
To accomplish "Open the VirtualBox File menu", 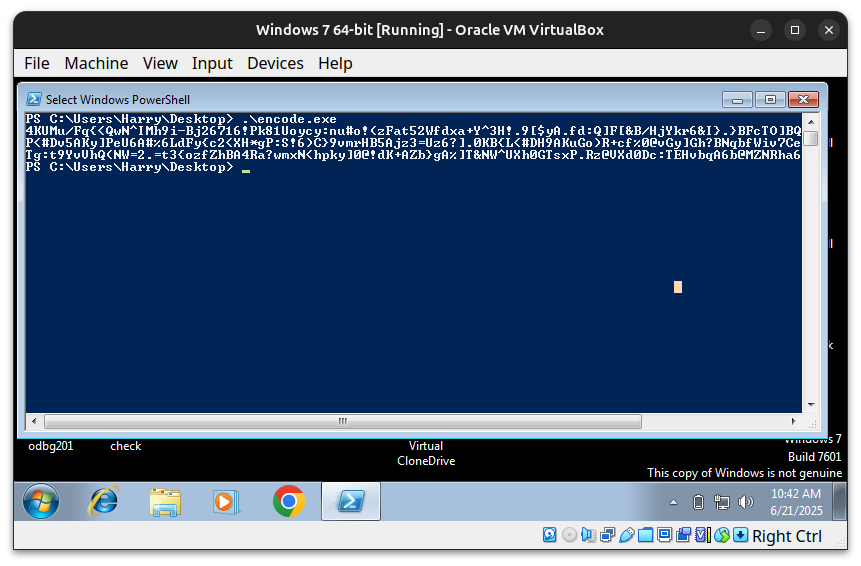I will pyautogui.click(x=37, y=63).
